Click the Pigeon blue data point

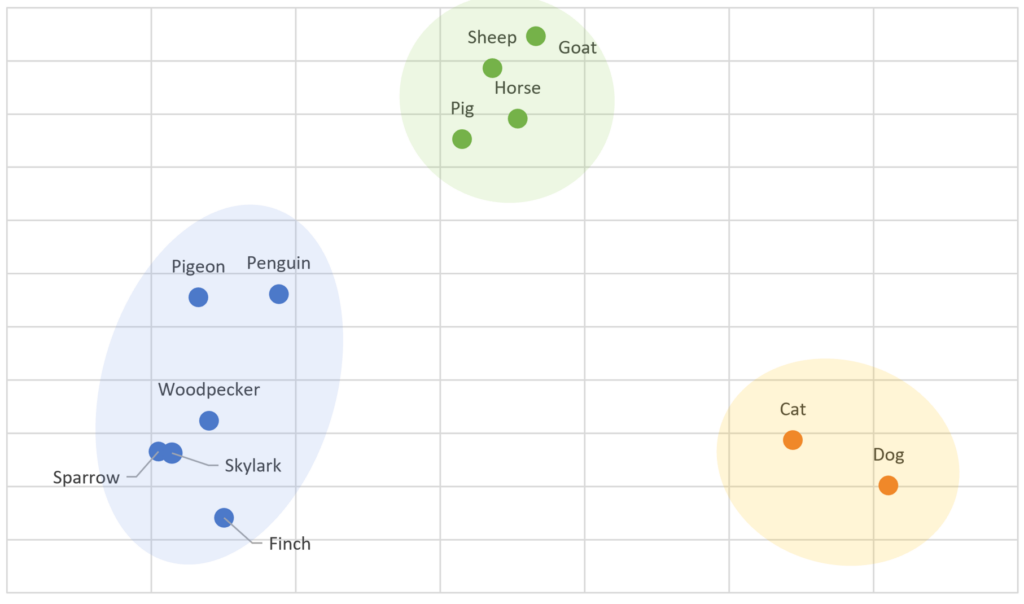pos(198,298)
